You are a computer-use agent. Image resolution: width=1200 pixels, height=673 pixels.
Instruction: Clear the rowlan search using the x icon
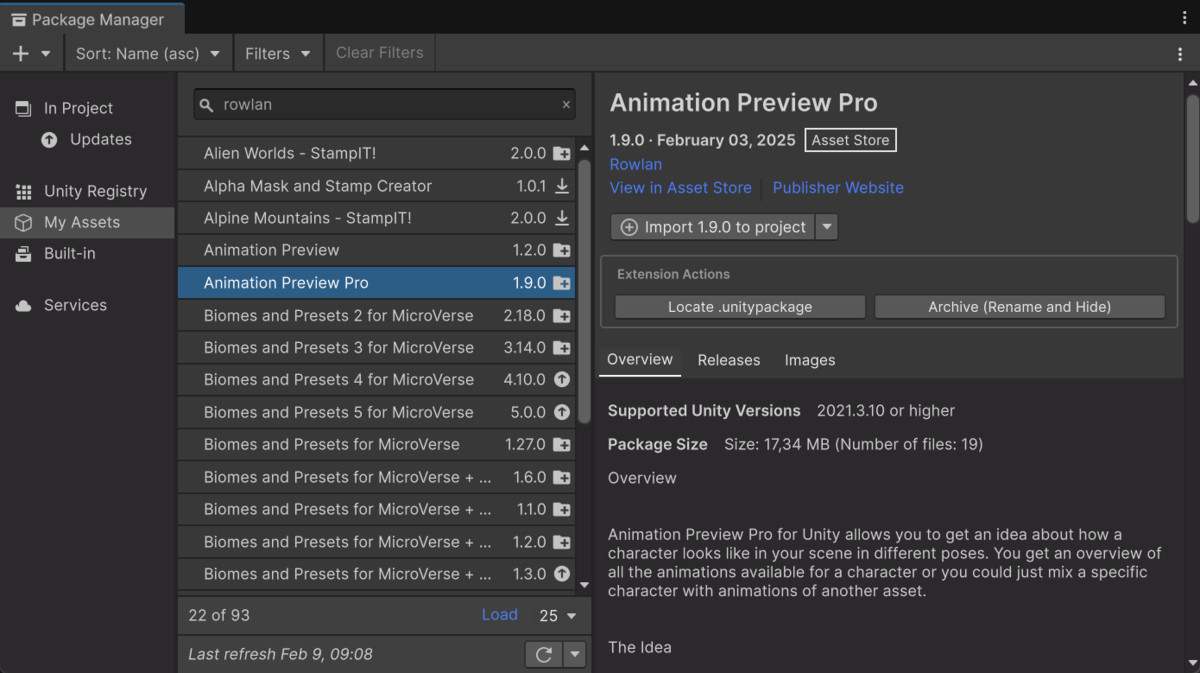tap(566, 104)
